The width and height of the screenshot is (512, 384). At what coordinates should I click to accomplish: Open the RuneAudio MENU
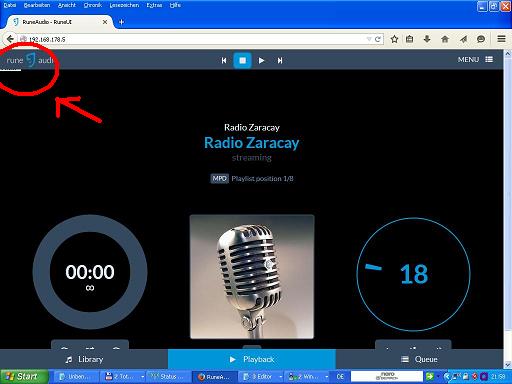[475, 60]
